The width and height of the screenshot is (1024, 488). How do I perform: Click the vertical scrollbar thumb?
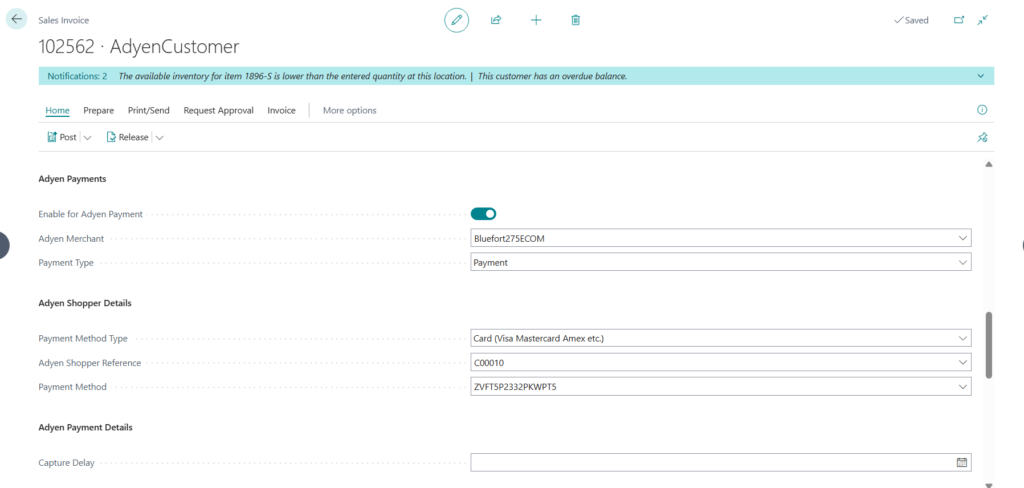pyautogui.click(x=989, y=344)
